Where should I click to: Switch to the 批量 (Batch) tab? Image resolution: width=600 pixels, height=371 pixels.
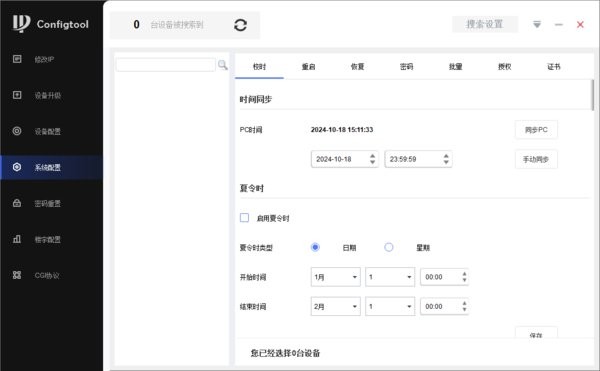point(455,67)
